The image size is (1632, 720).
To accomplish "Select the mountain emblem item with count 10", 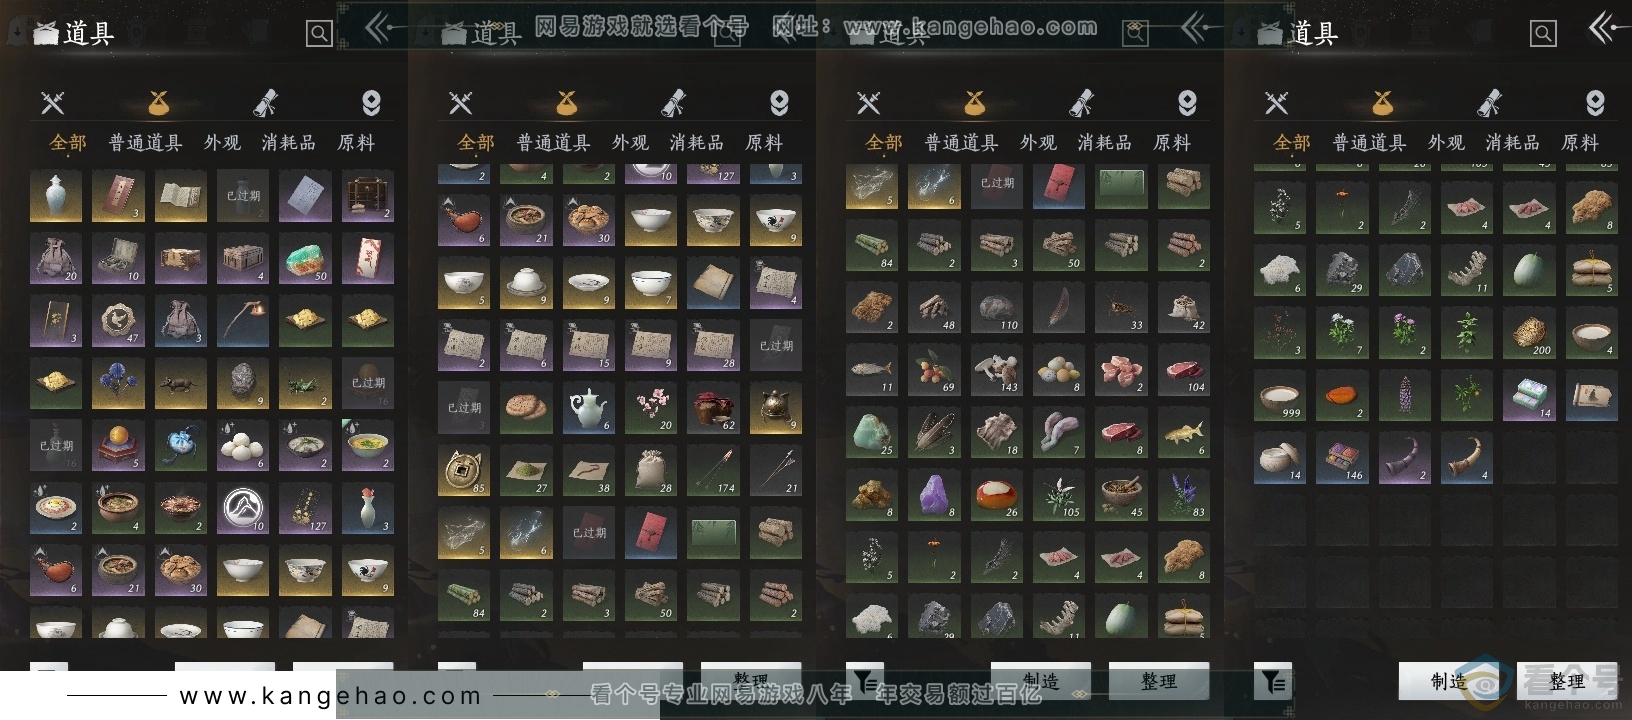I will pyautogui.click(x=243, y=508).
